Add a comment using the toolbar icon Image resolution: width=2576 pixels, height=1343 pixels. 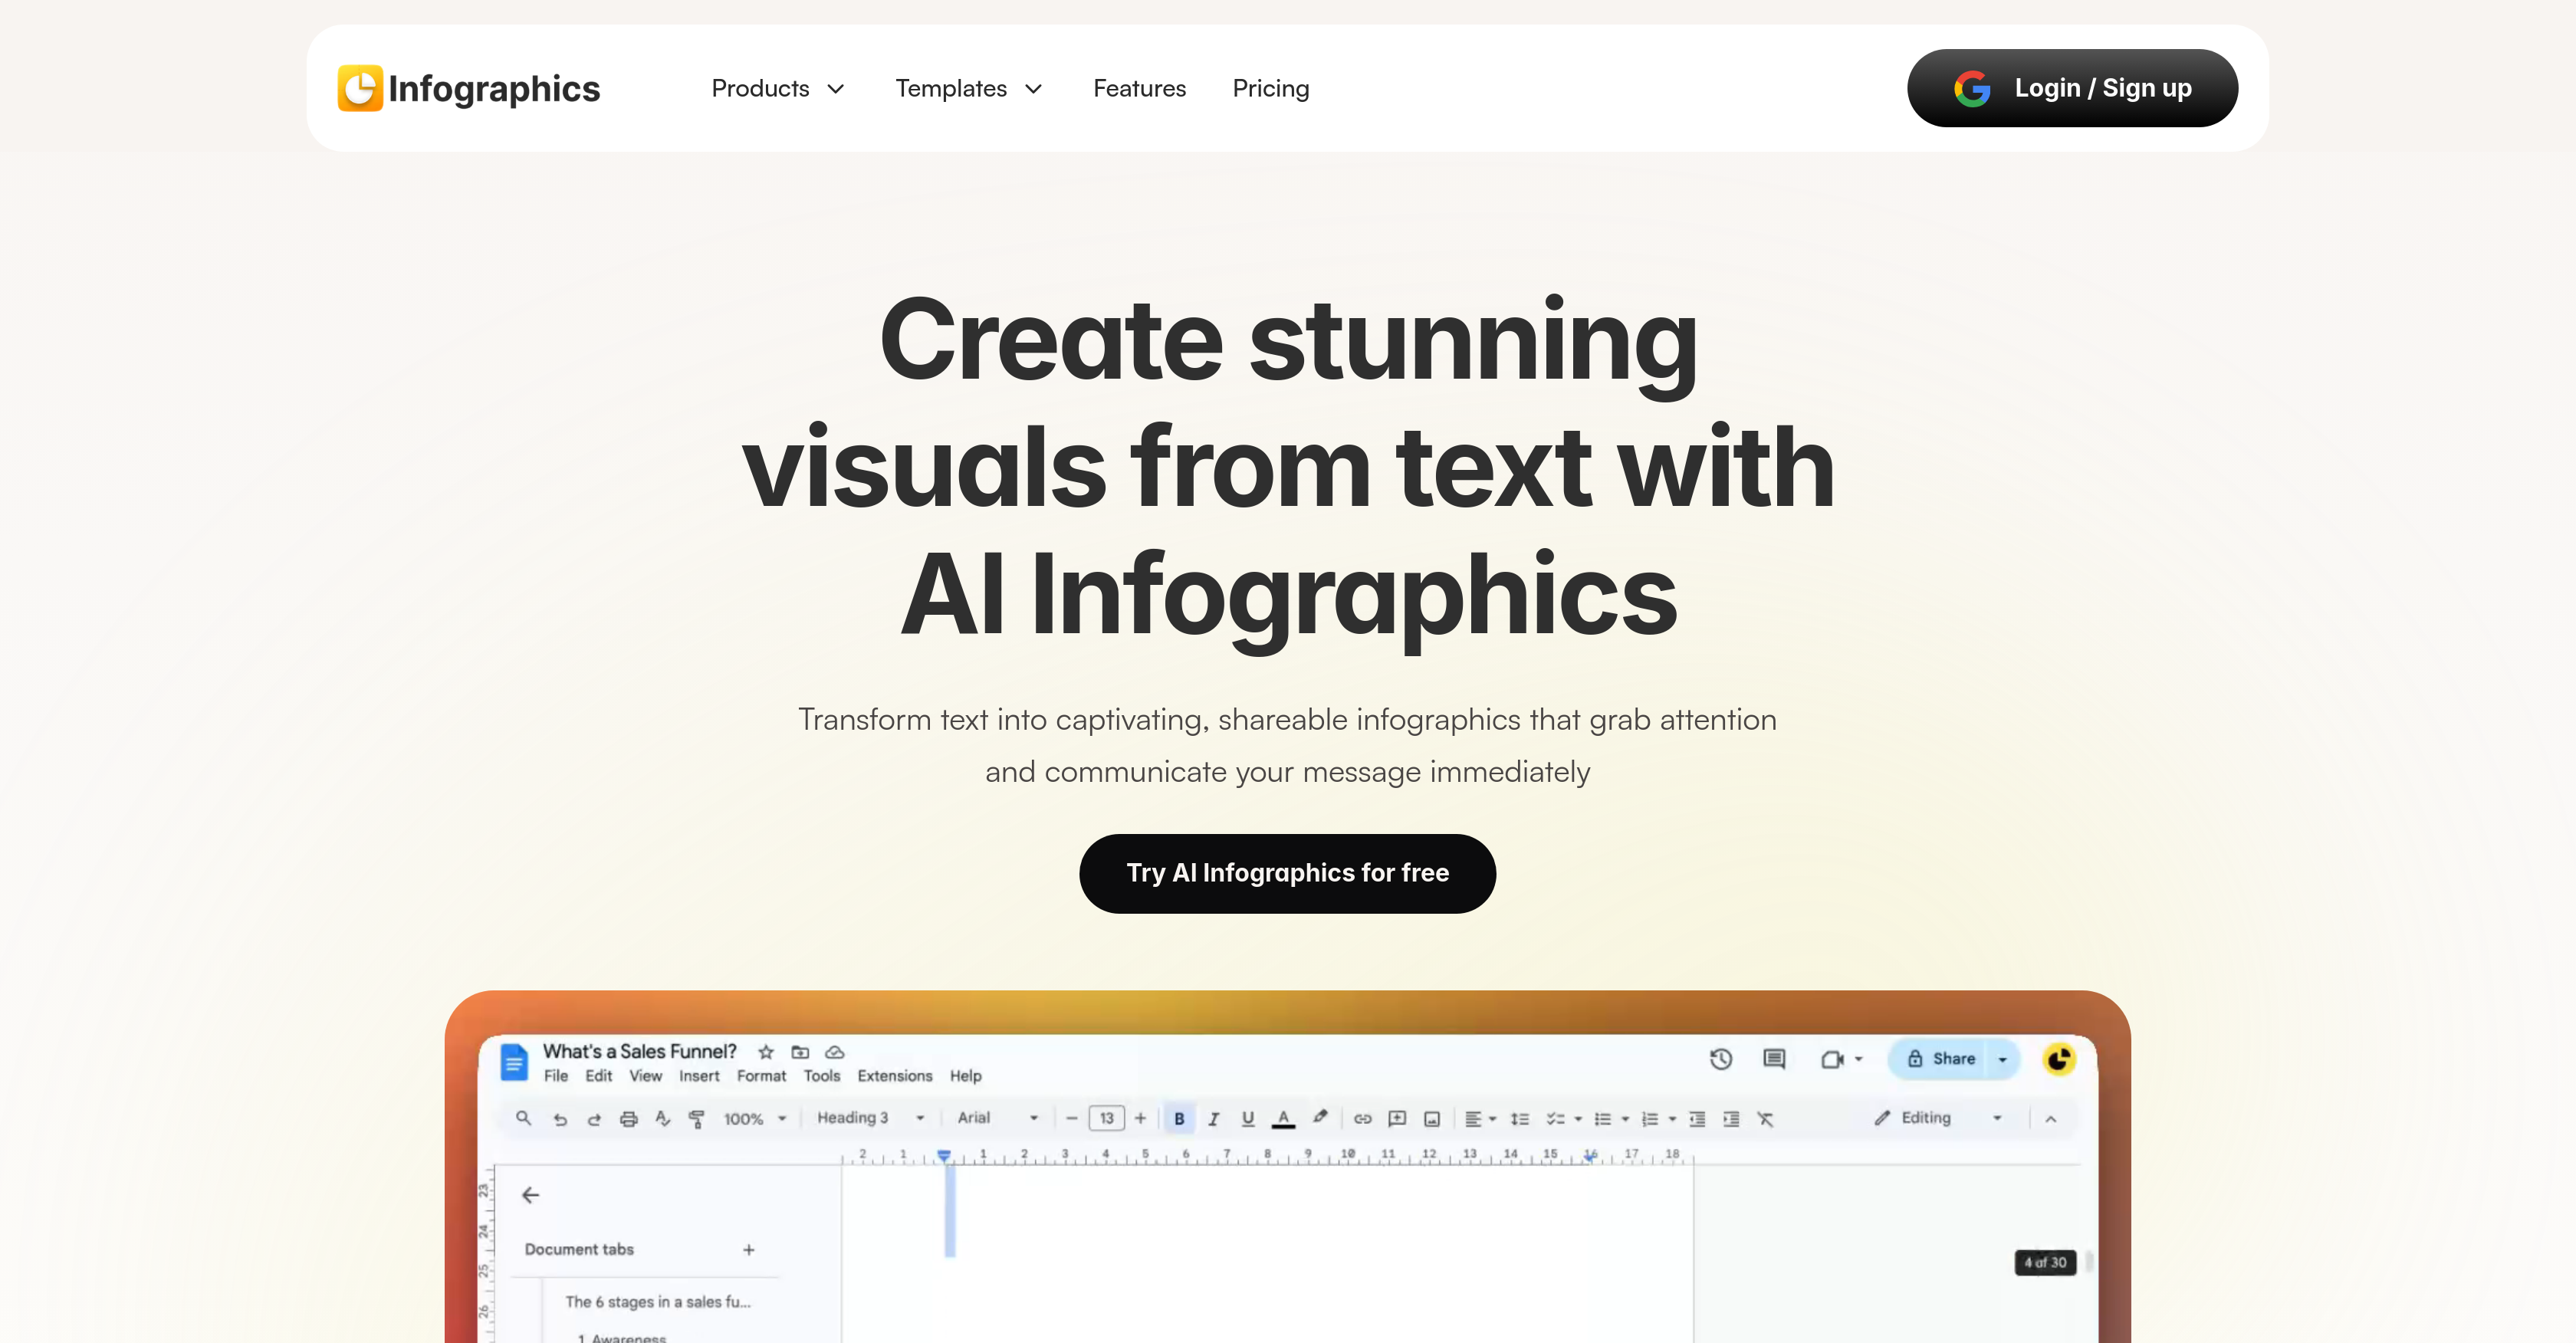tap(1397, 1118)
